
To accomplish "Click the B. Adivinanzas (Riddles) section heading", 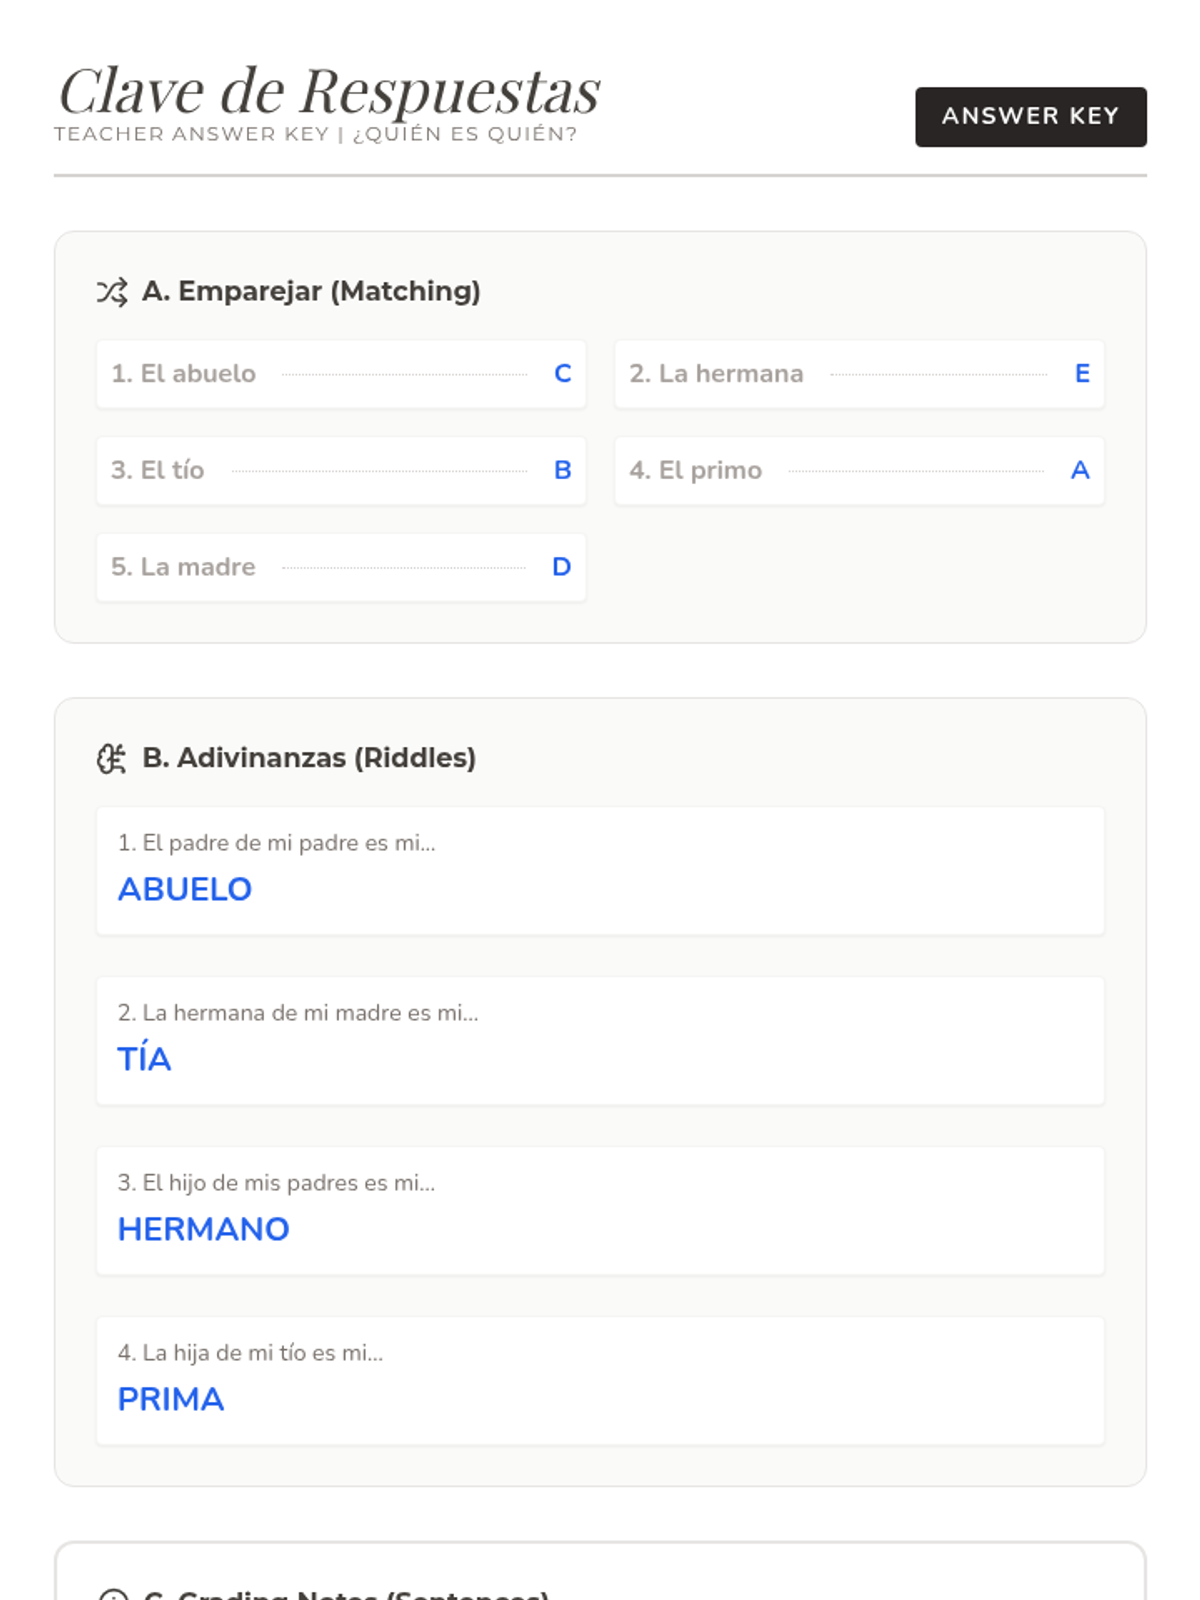I will [x=309, y=758].
